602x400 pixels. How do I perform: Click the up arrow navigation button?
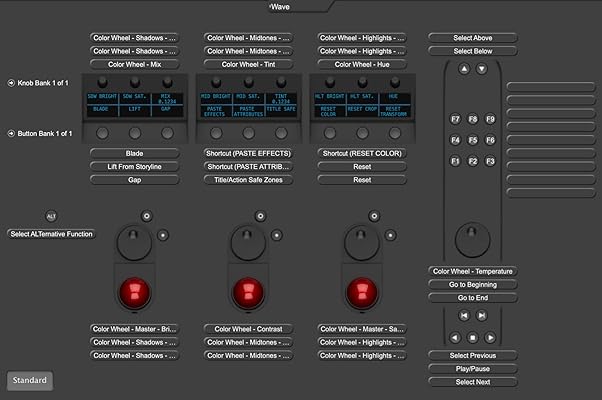point(464,69)
